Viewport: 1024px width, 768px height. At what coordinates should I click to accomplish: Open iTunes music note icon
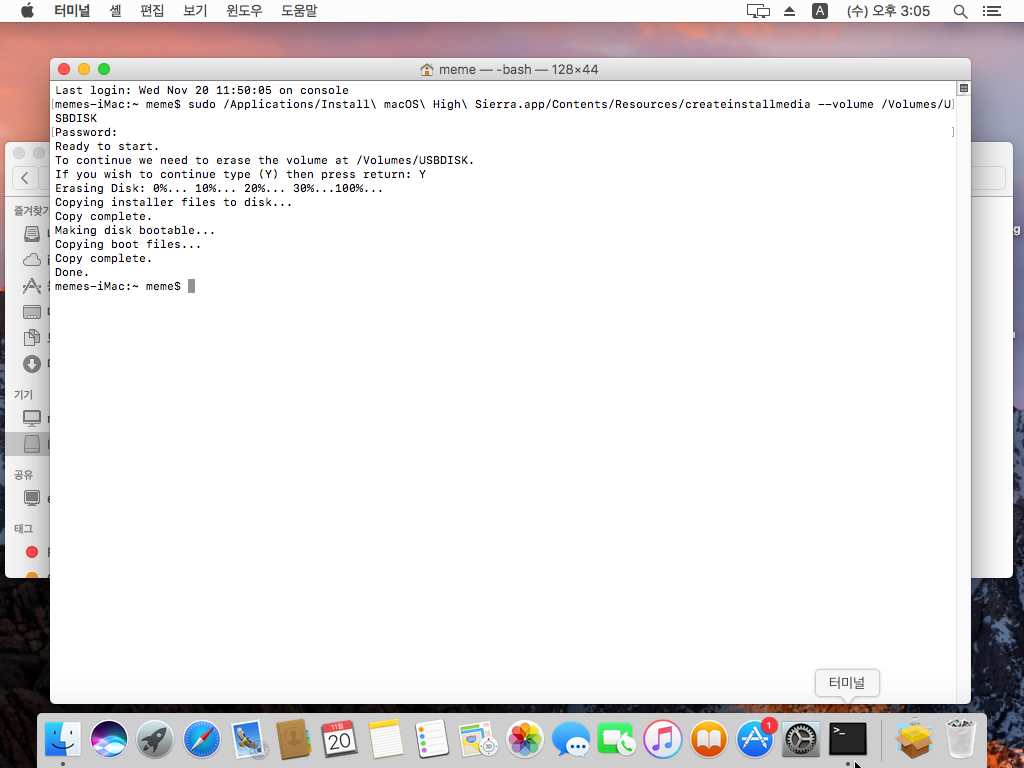pos(662,739)
